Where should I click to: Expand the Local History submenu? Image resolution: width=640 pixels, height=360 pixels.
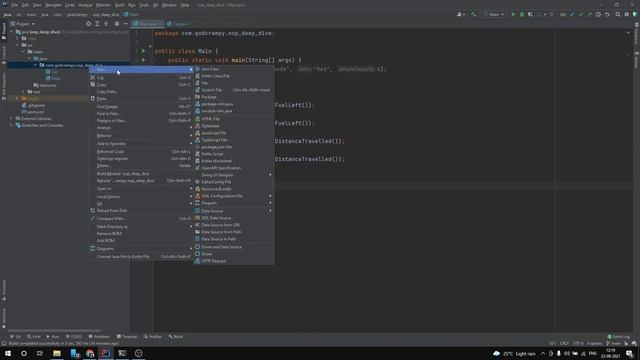tap(141, 197)
